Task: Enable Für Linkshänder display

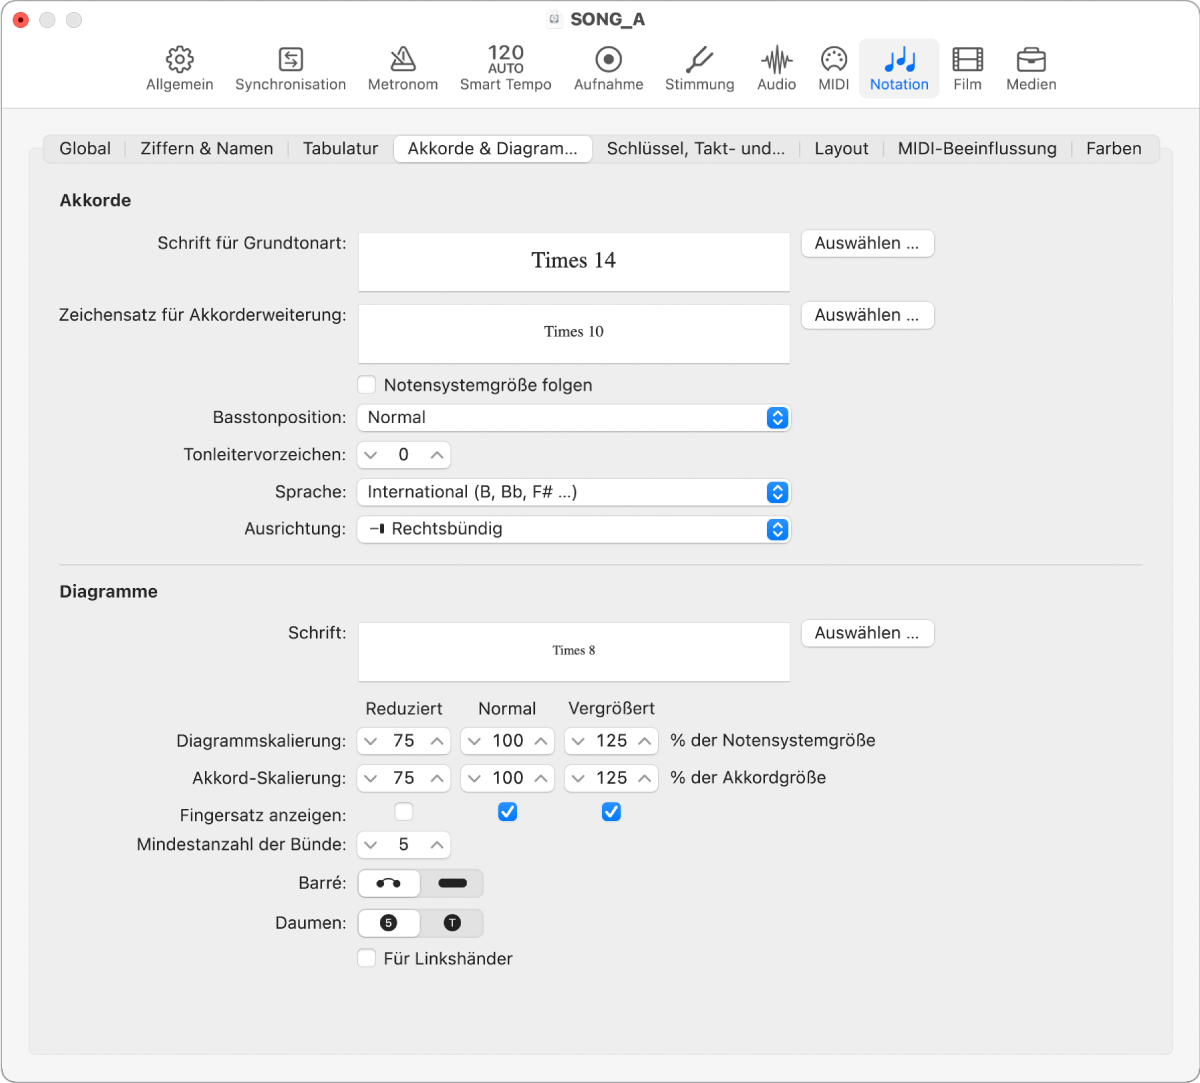Action: pyautogui.click(x=367, y=958)
